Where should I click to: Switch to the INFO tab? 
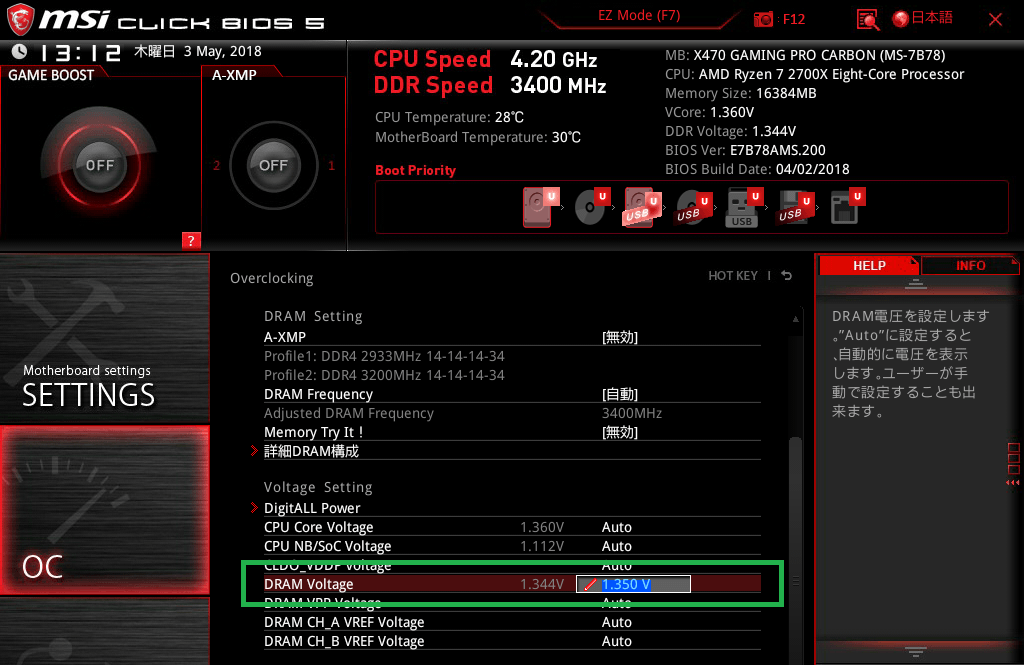tap(970, 265)
